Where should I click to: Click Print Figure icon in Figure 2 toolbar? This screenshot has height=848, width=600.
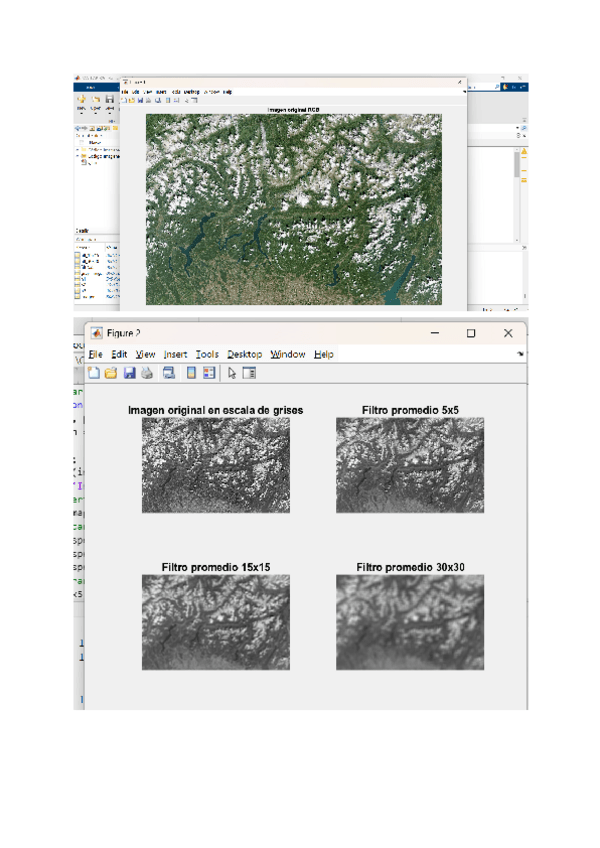[x=146, y=373]
